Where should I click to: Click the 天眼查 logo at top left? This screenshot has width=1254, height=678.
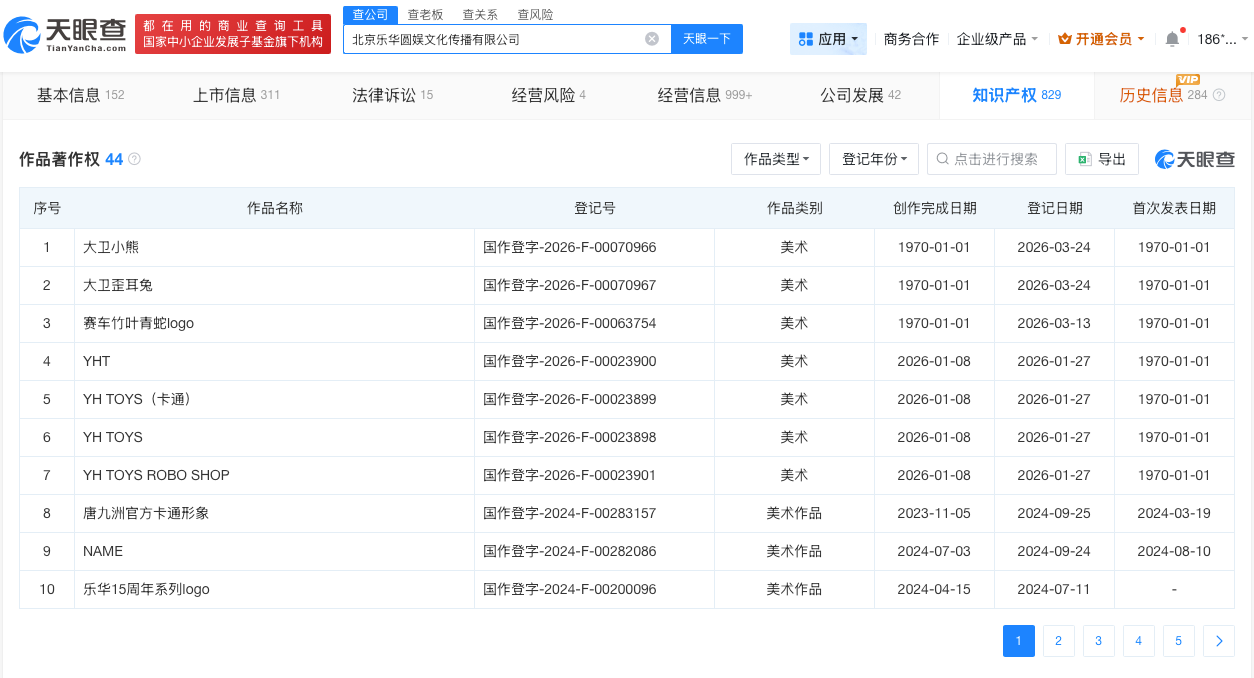tap(65, 31)
